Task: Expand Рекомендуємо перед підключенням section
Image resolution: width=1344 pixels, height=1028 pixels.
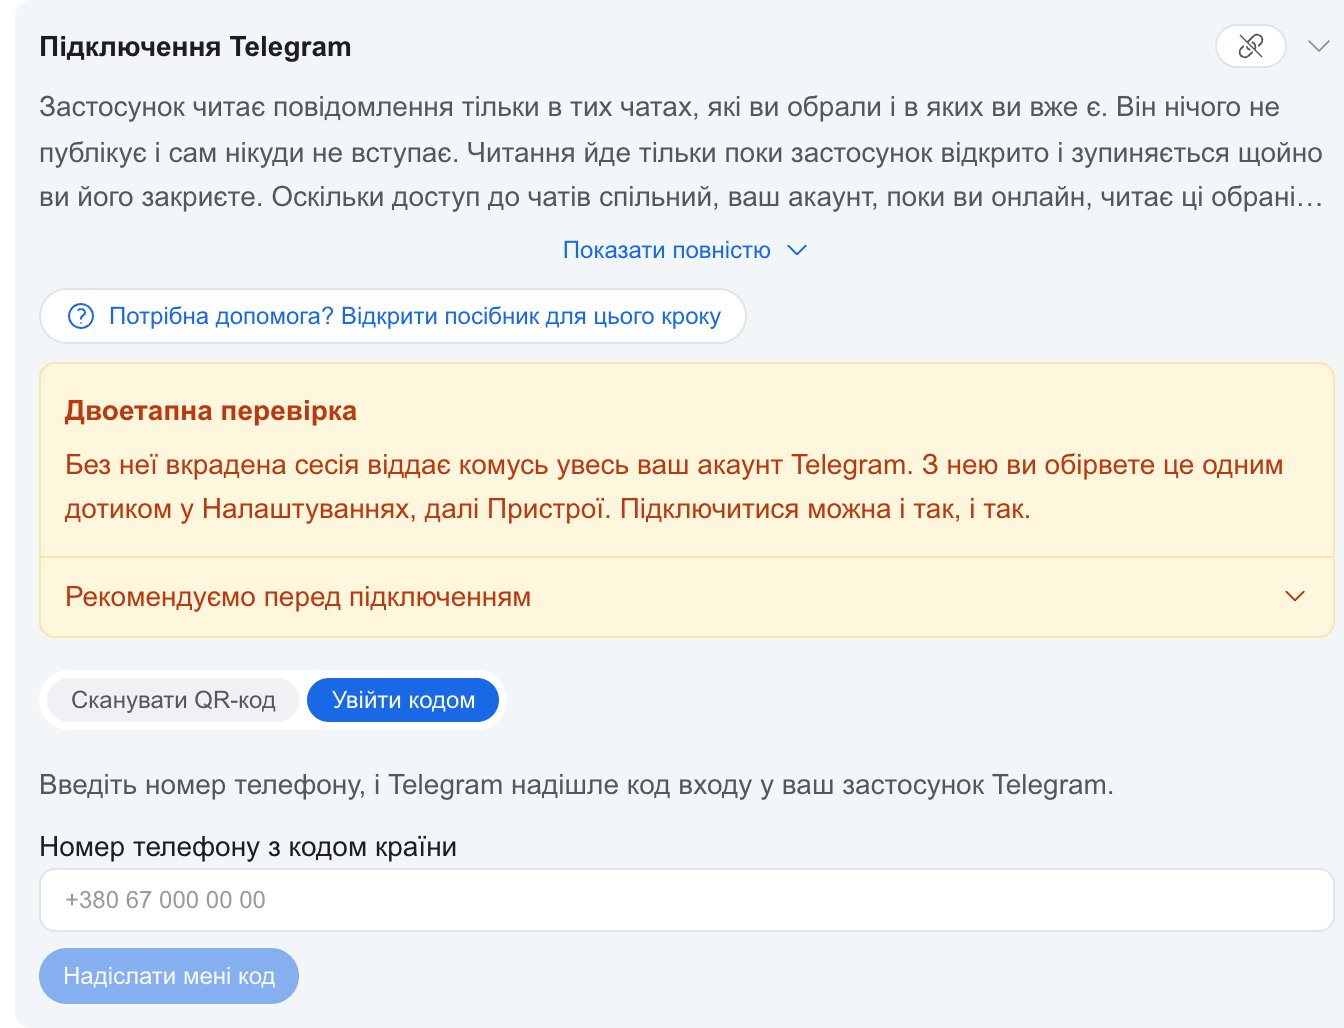Action: pos(686,597)
